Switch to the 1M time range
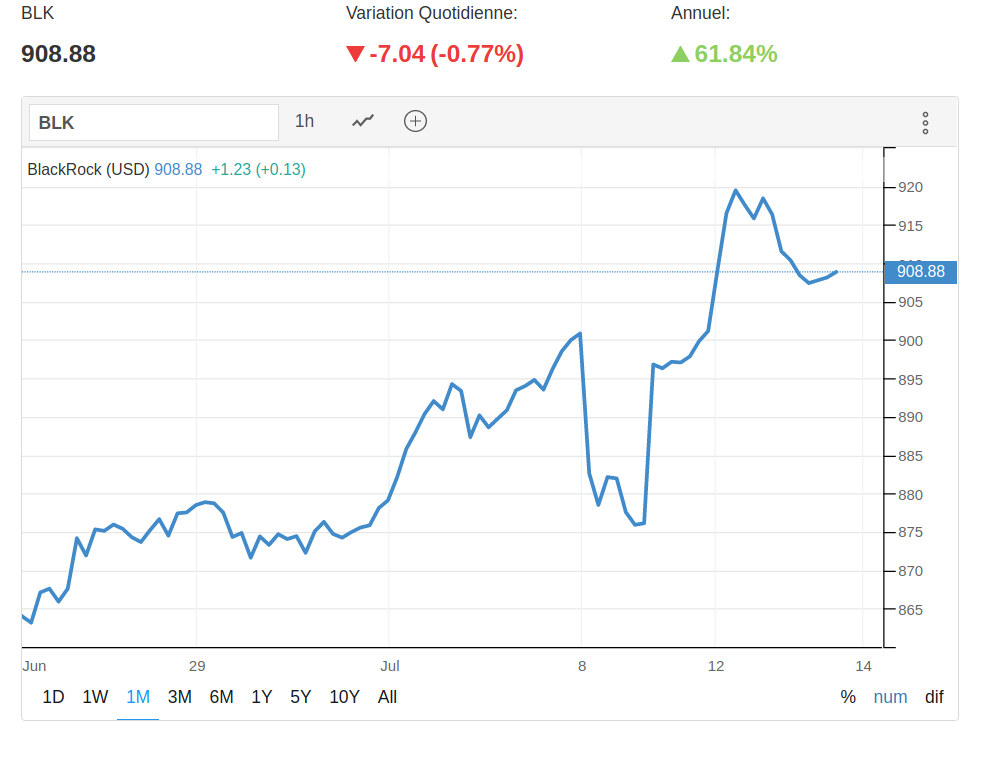 pos(138,697)
